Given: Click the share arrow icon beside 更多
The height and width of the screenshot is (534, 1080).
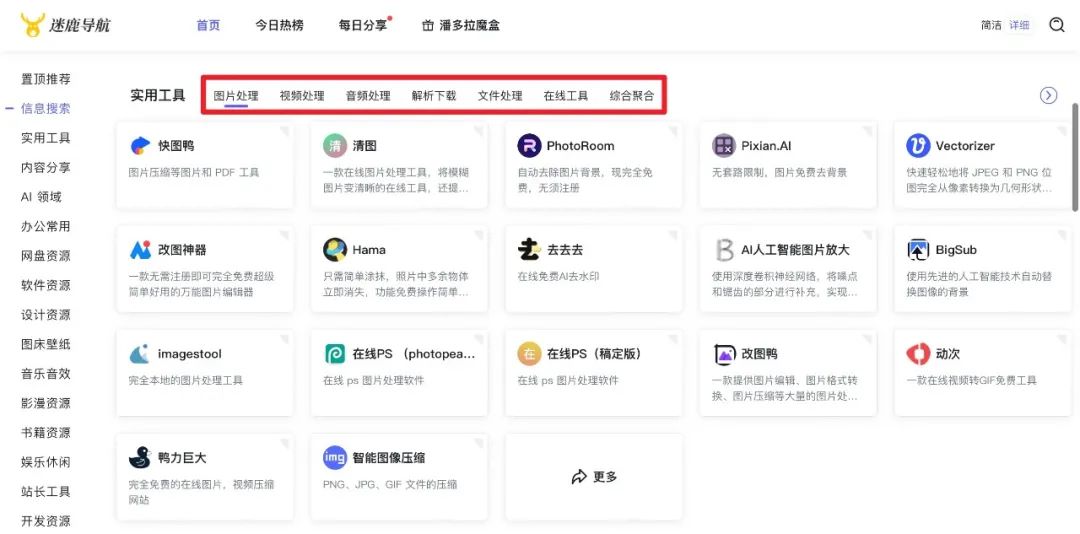Looking at the screenshot, I should (579, 477).
